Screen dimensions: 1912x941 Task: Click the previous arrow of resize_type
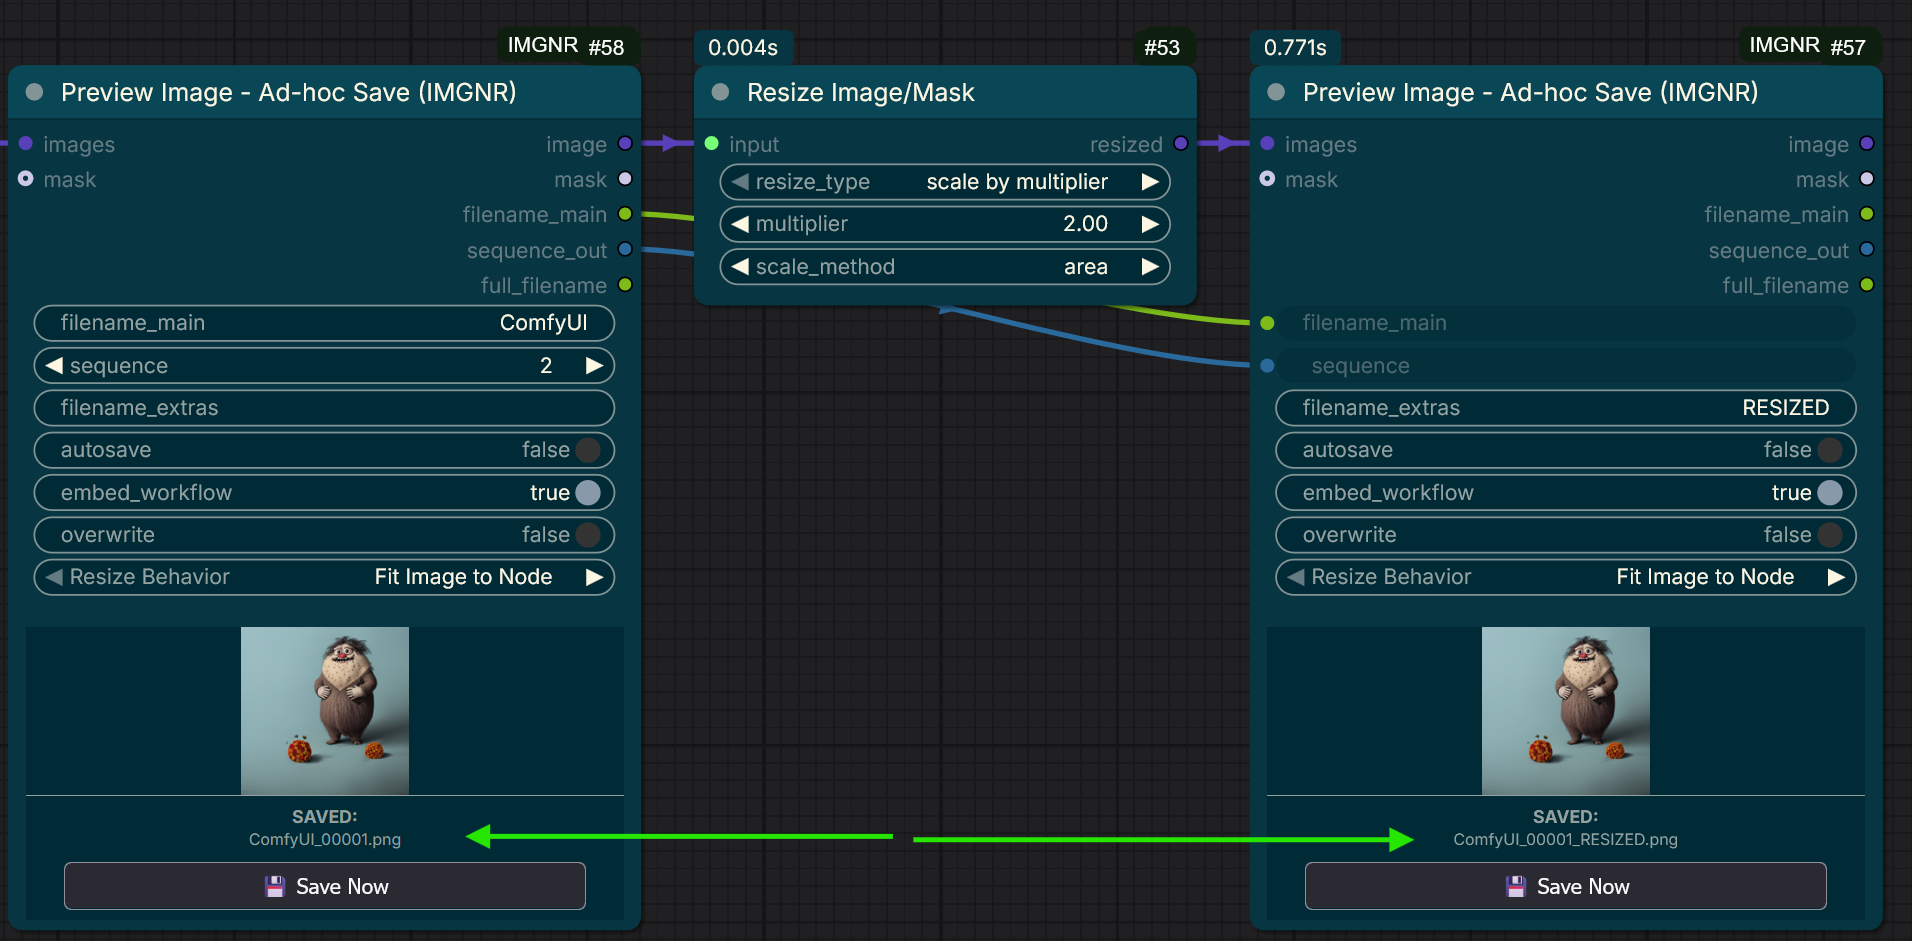[740, 182]
